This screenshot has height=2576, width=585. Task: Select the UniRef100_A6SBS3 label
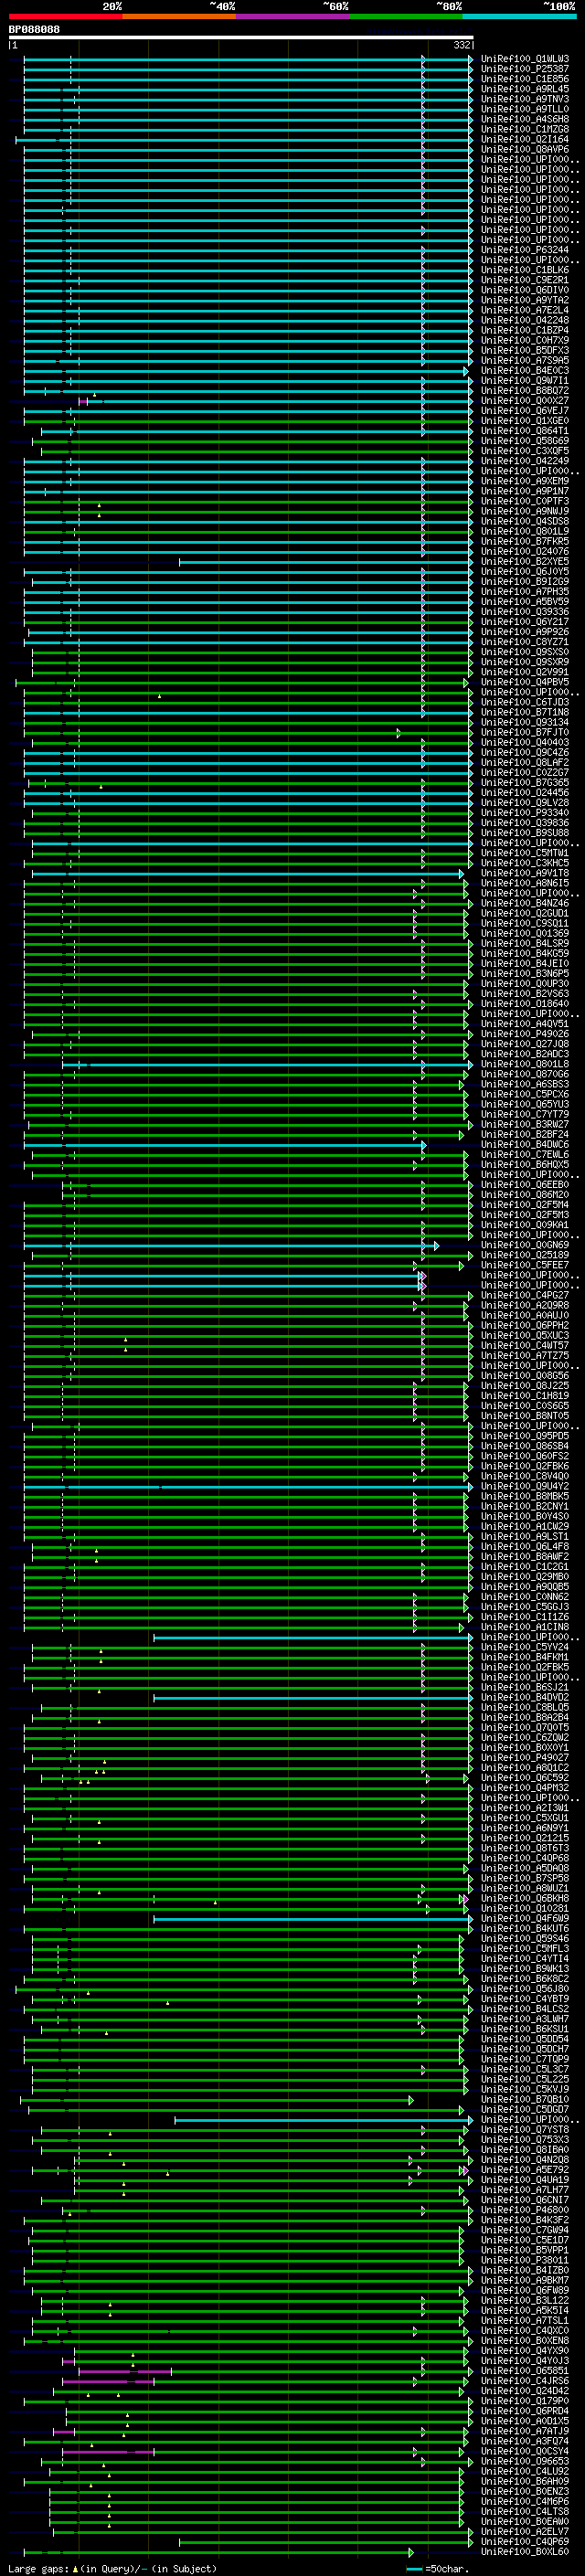pyautogui.click(x=525, y=1084)
